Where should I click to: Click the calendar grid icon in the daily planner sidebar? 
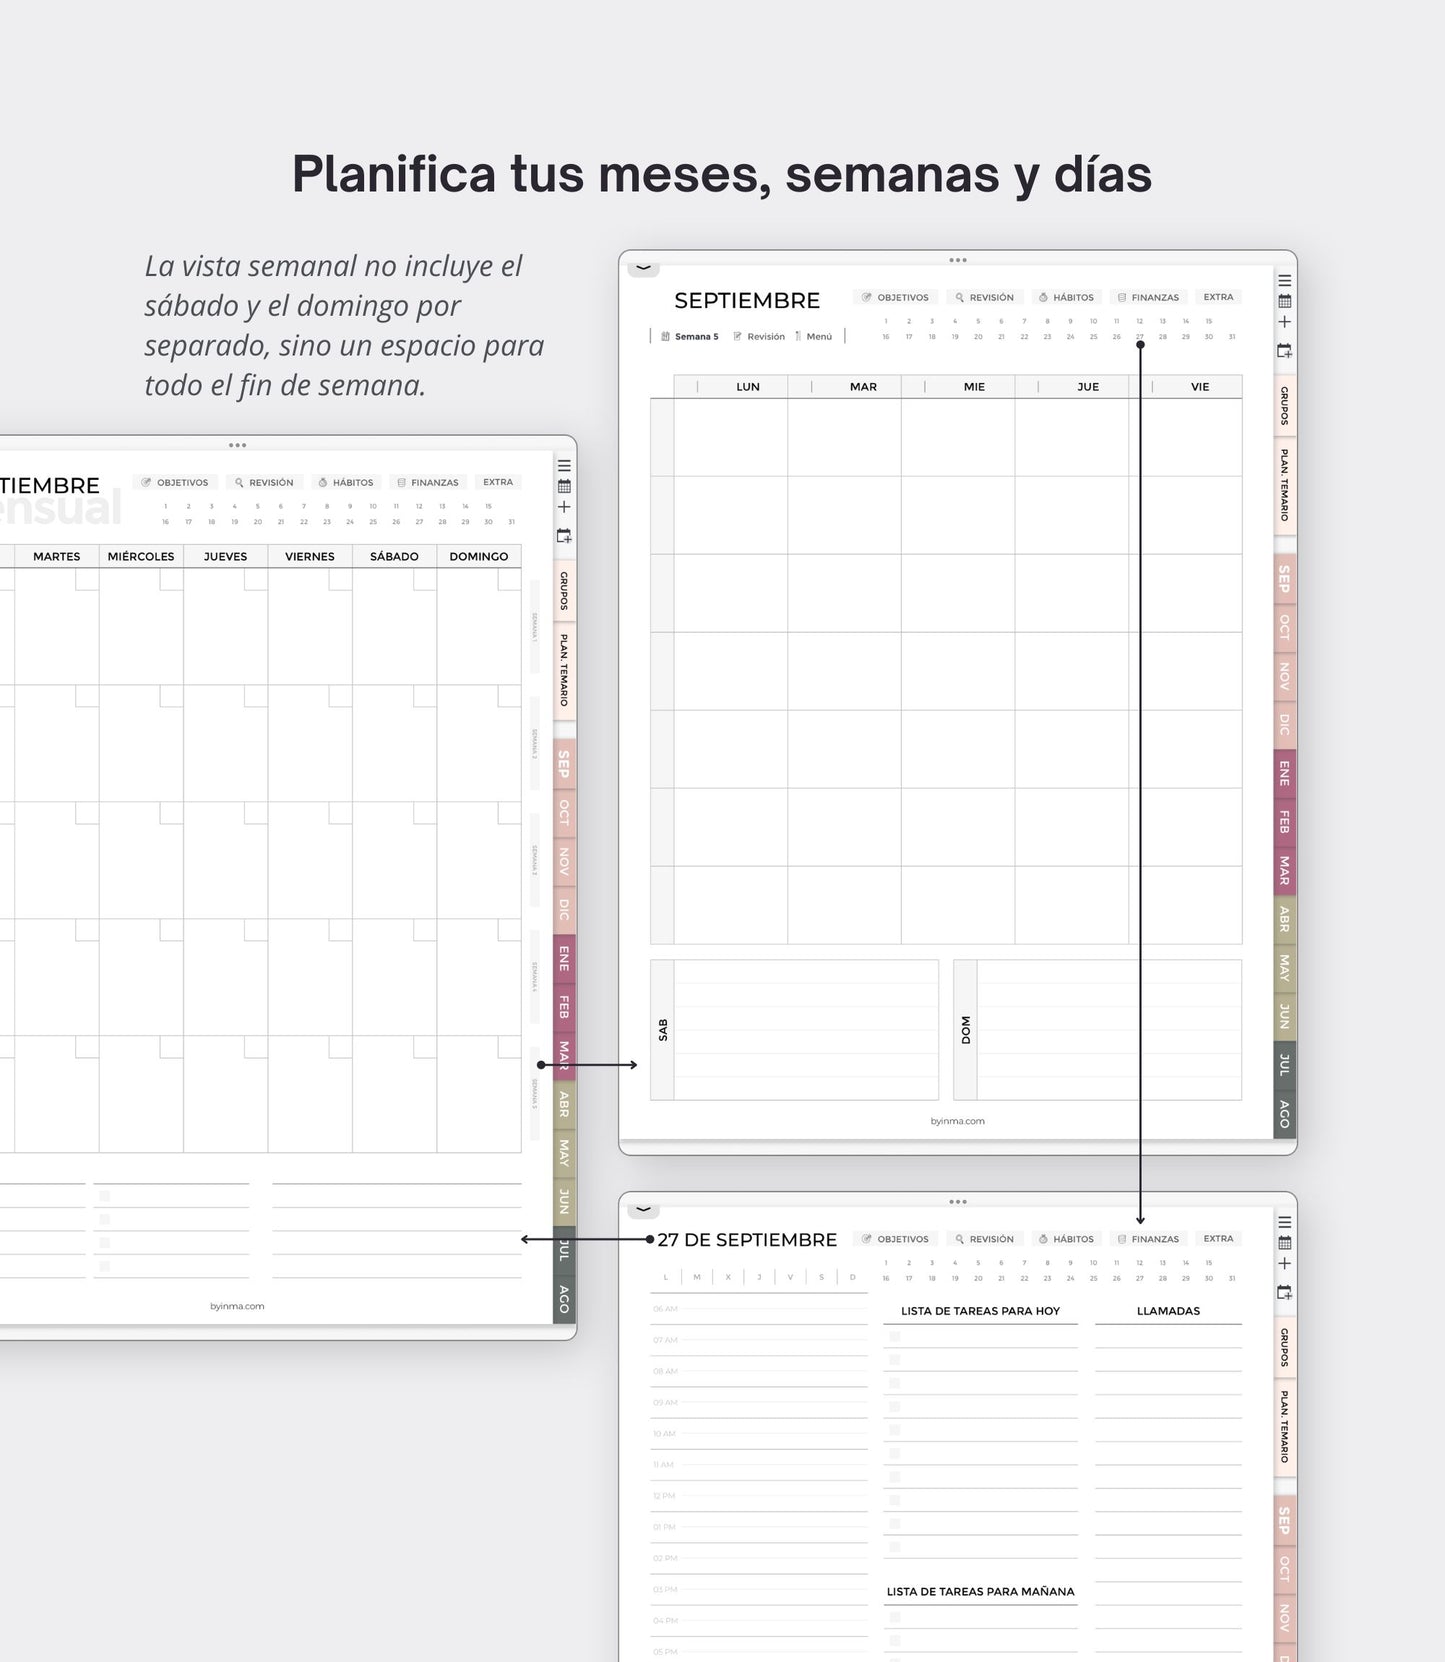[x=1285, y=1243]
